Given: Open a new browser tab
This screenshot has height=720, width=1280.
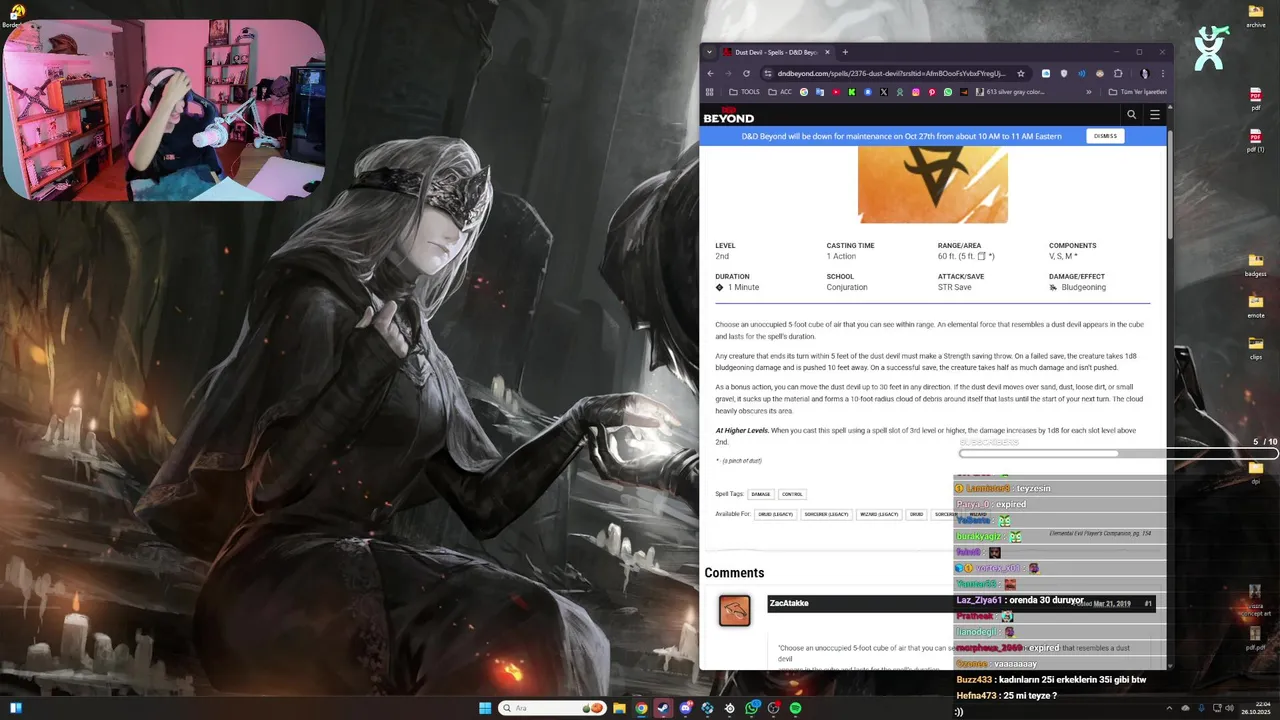Looking at the screenshot, I should point(845,52).
